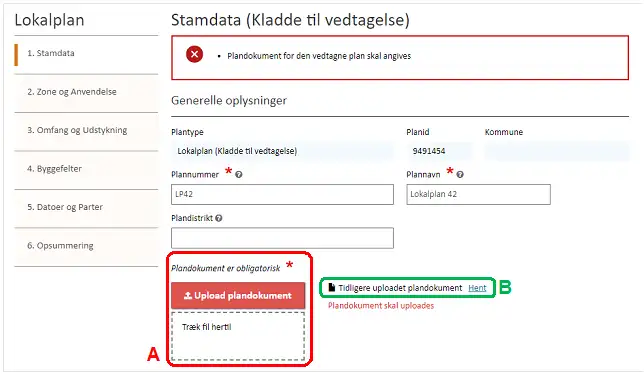Viewport: 644px width, 388px height.
Task: Click the empty Plandistrikt input field
Action: point(282,238)
